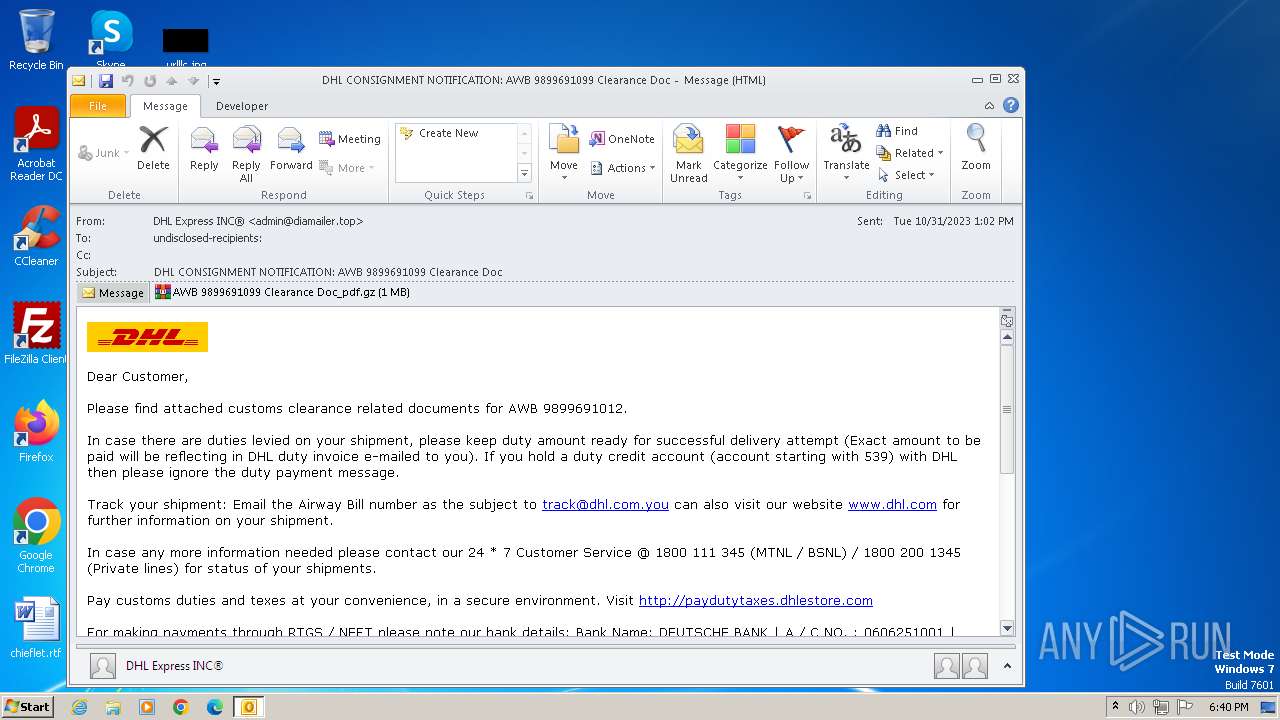This screenshot has height=720, width=1280.
Task: Click the DHL logo image
Action: coord(147,337)
